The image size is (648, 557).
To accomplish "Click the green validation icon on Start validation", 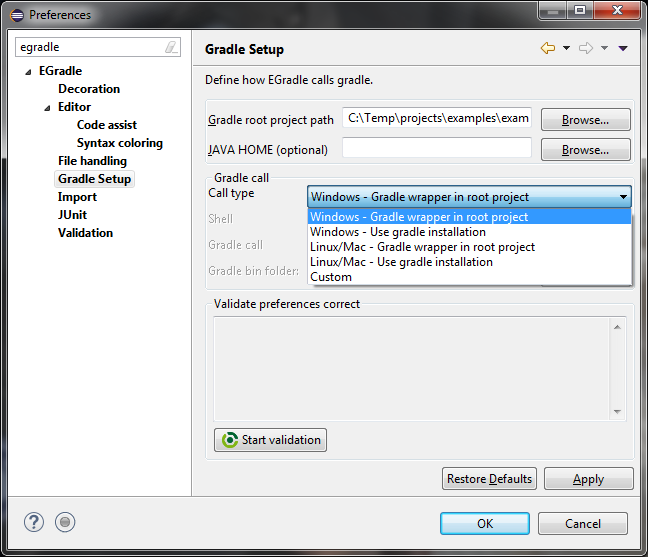I will (230, 440).
